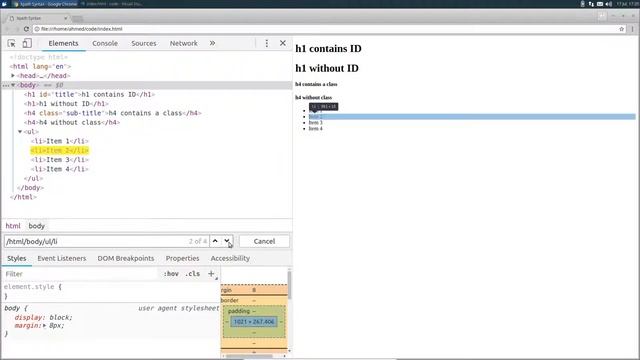The image size is (640, 360).
Task: Go to next search match arrow
Action: pos(227,241)
